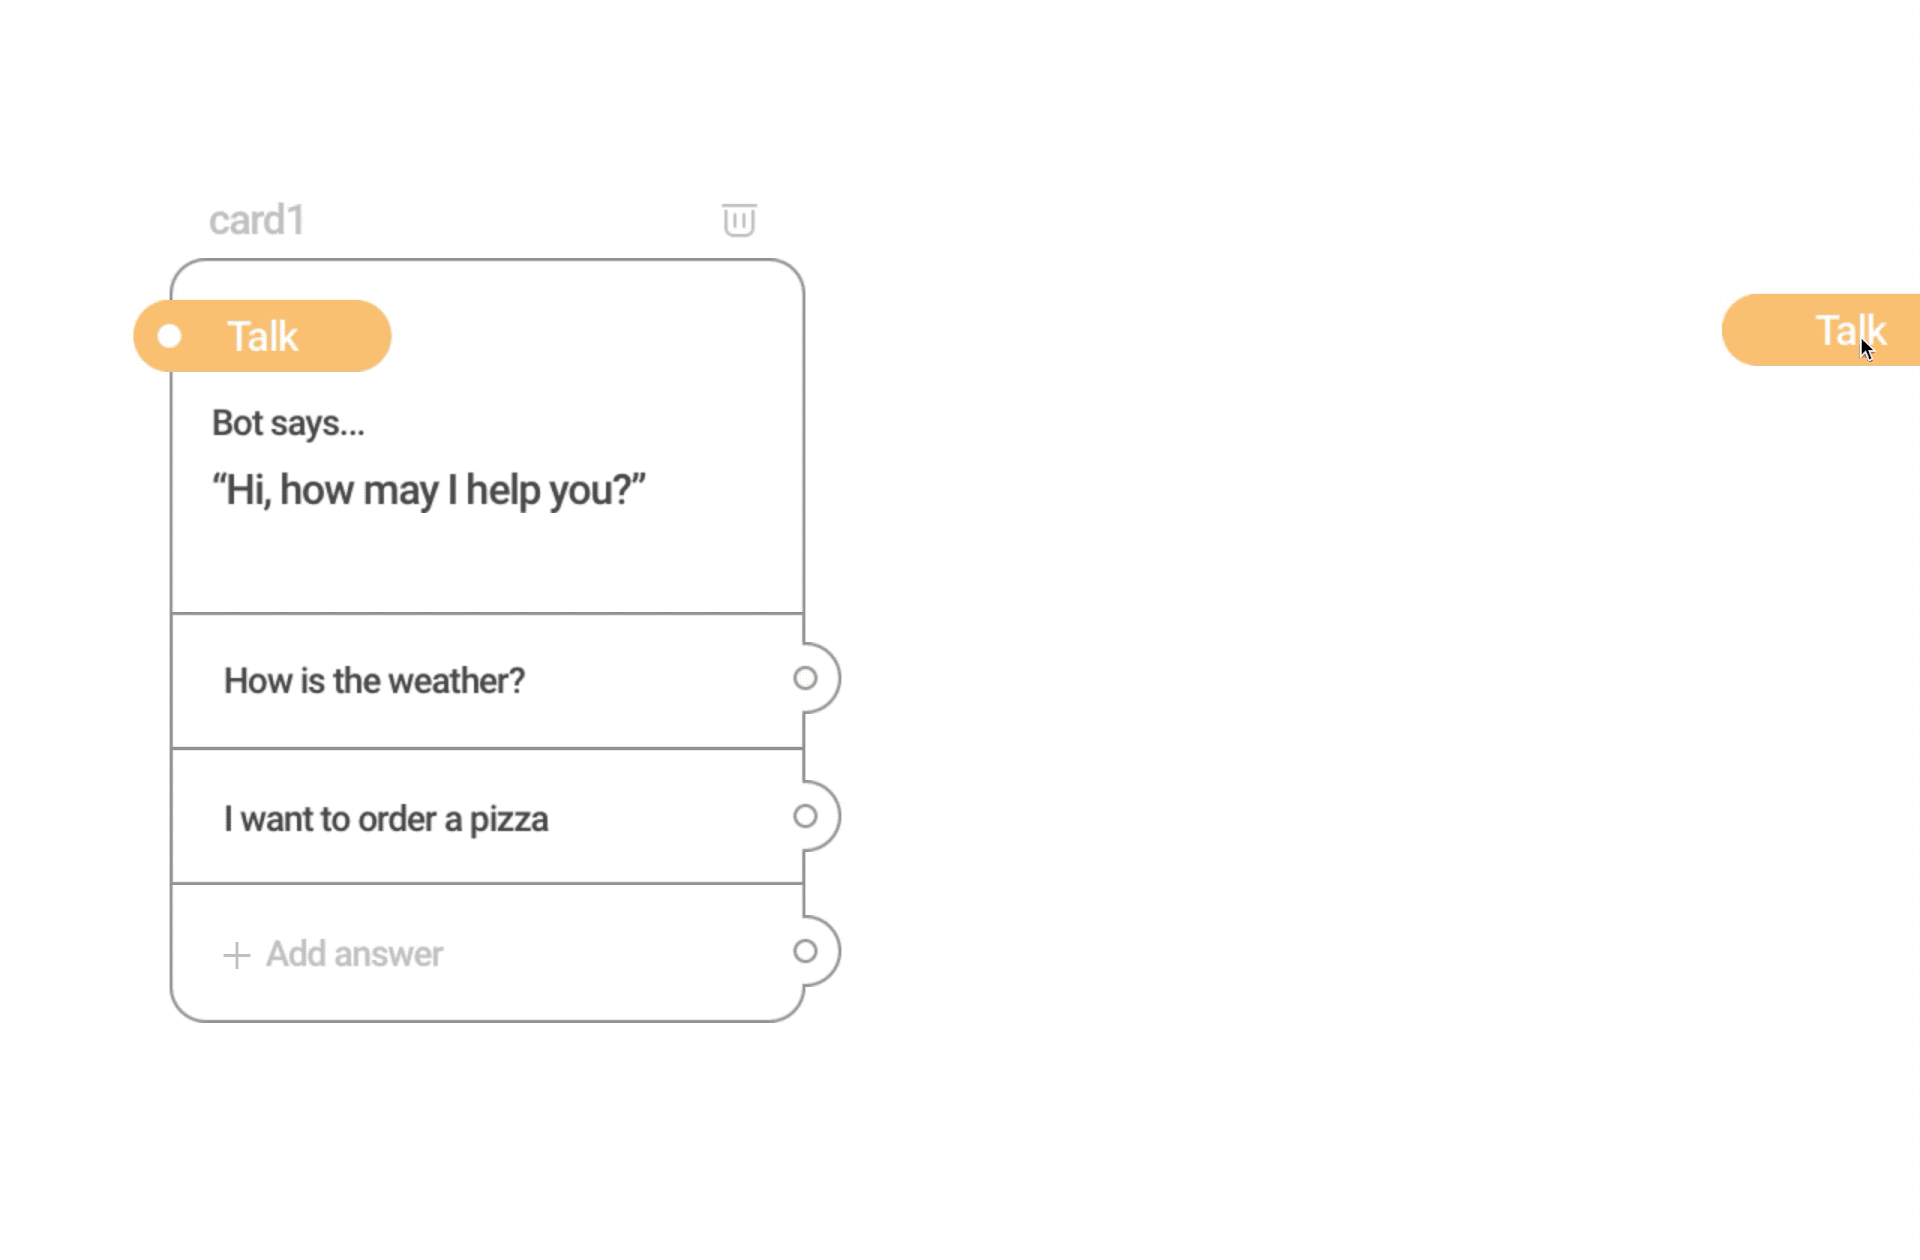Viewport: 1920px width, 1260px height.
Task: Click the empty space below the bot message
Action: [x=487, y=565]
